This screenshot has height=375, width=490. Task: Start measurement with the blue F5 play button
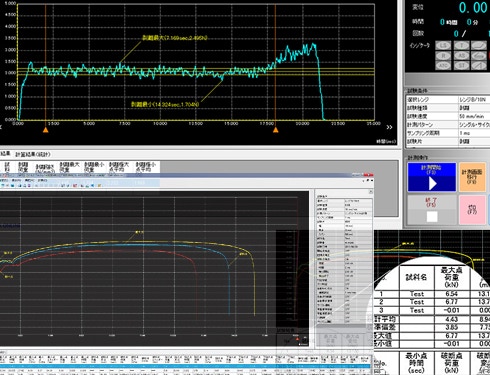[432, 177]
